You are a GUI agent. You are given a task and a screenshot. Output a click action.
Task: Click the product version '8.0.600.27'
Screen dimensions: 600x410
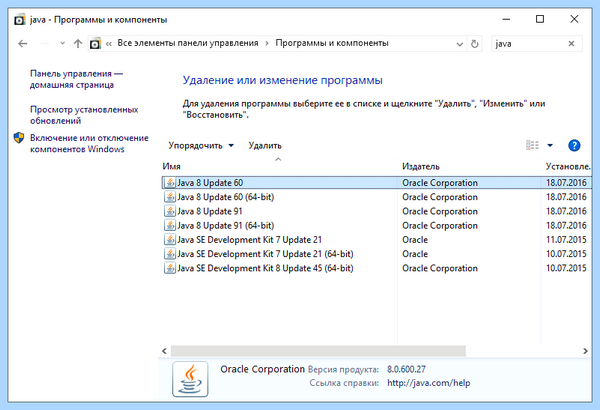(x=406, y=369)
